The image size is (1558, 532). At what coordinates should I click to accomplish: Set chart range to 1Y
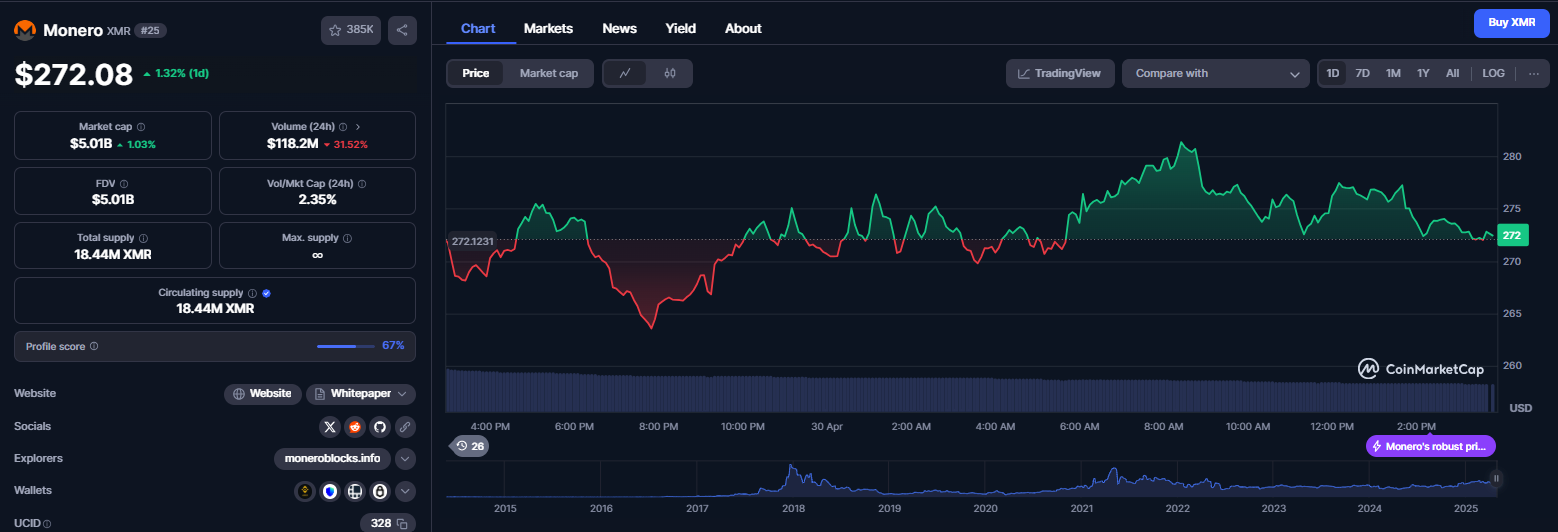pos(1423,73)
